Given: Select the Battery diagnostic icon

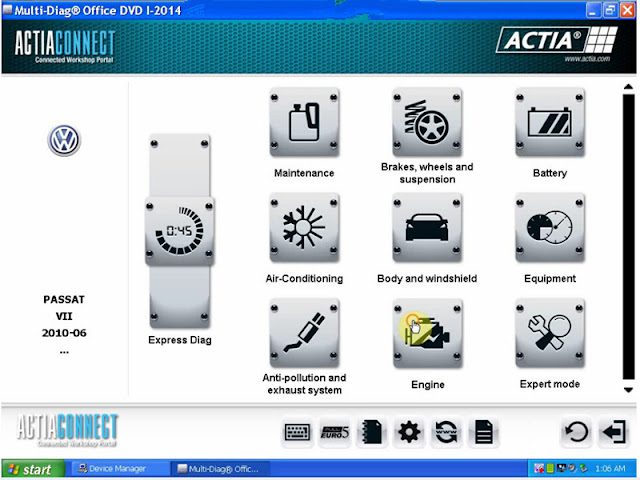Looking at the screenshot, I should pos(549,122).
